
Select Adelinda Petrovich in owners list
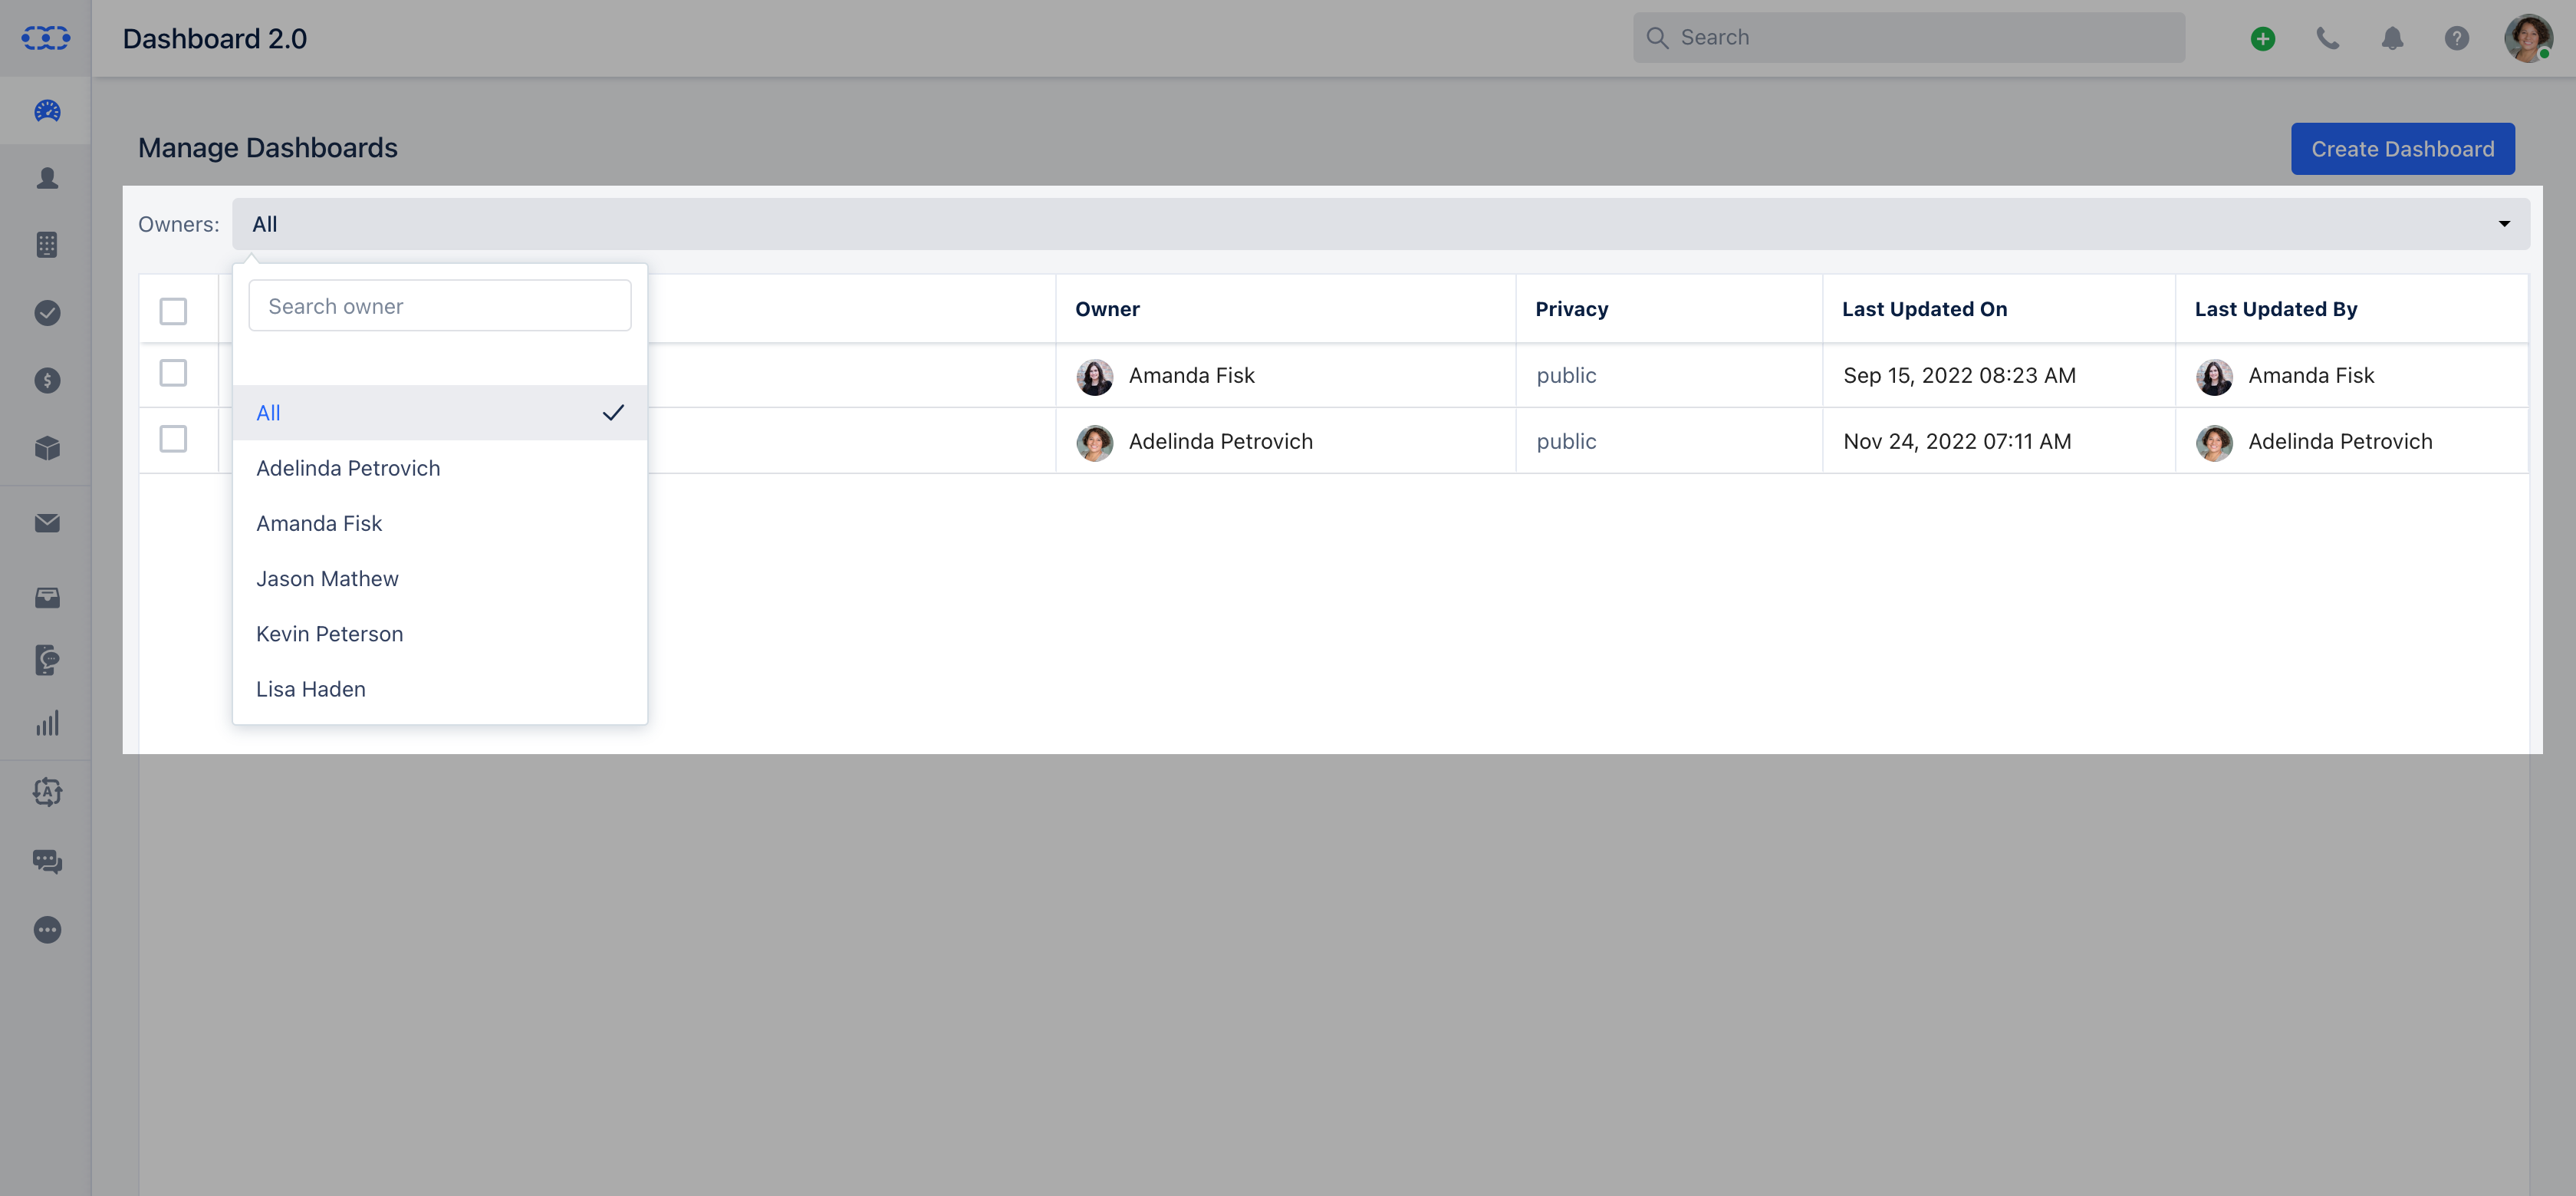(x=440, y=468)
